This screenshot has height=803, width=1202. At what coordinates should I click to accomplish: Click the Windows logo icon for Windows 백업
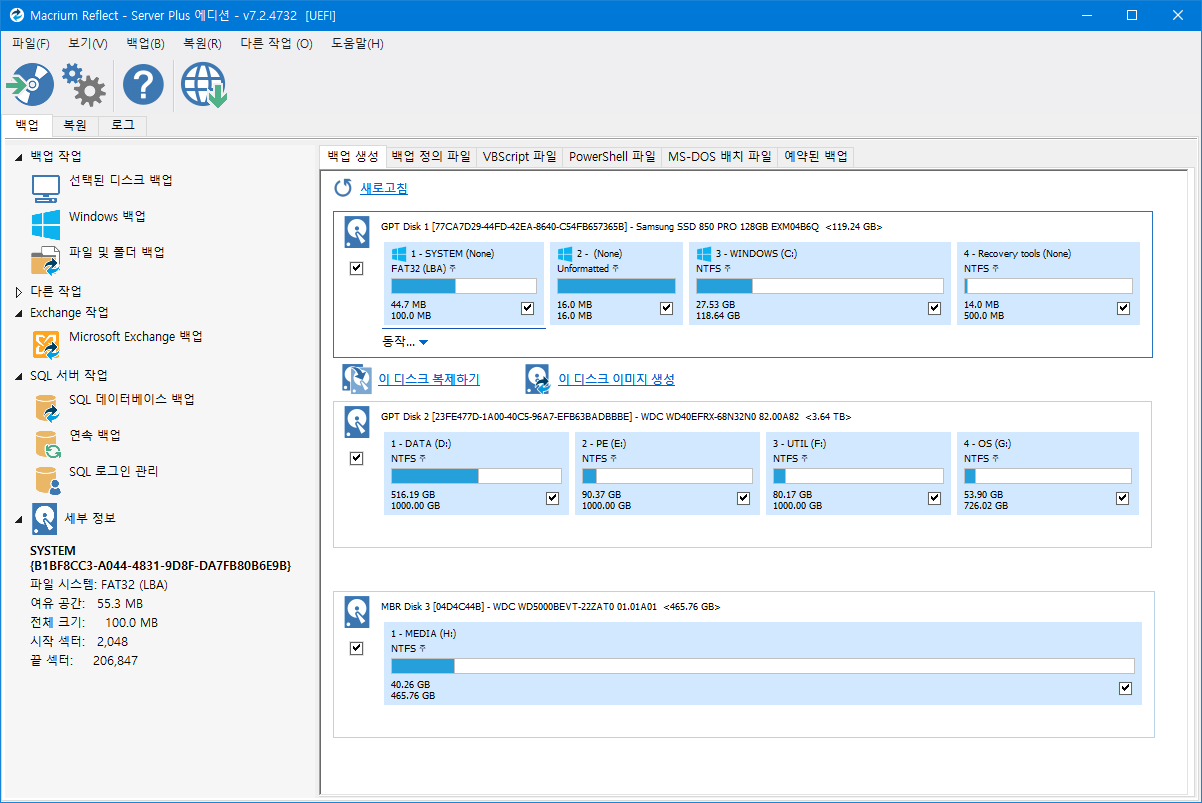click(x=46, y=224)
